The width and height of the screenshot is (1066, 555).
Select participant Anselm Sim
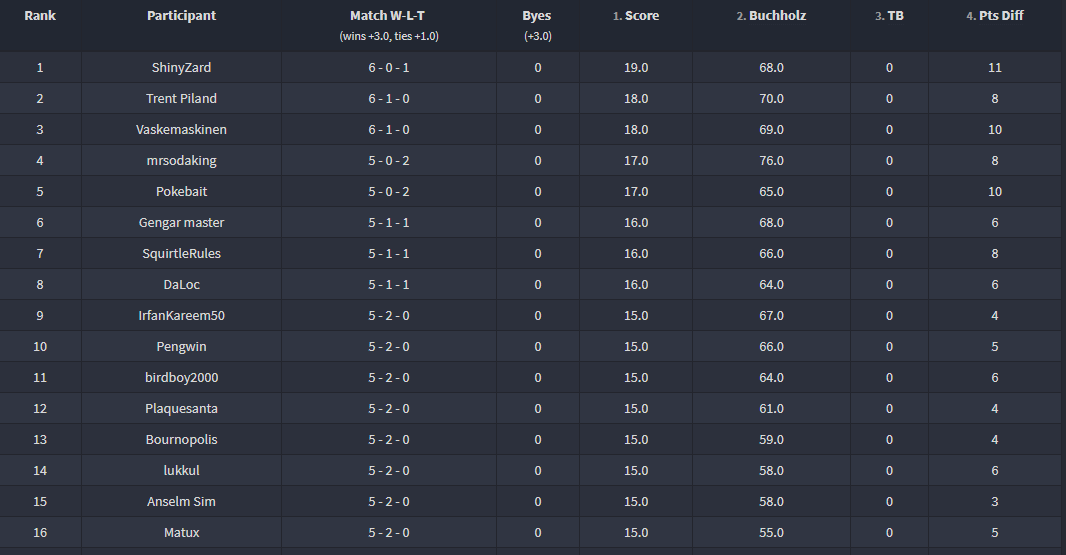pos(182,501)
